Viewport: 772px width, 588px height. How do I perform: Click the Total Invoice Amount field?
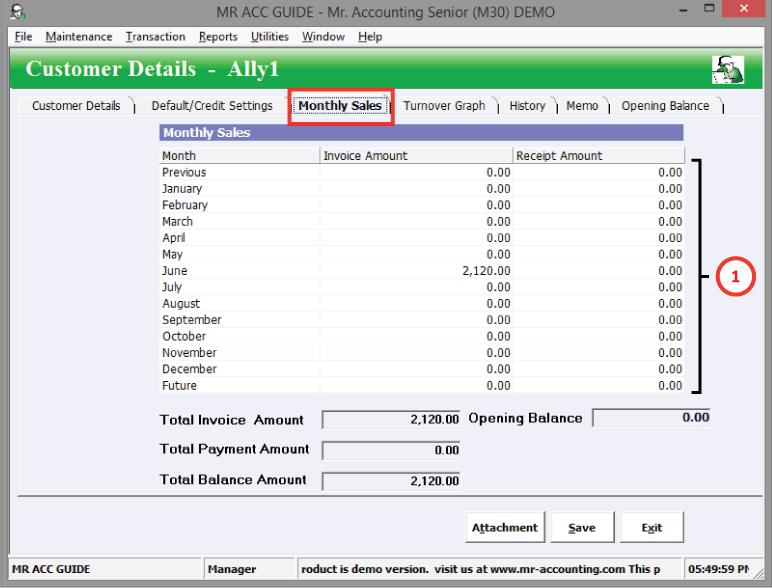coord(391,420)
